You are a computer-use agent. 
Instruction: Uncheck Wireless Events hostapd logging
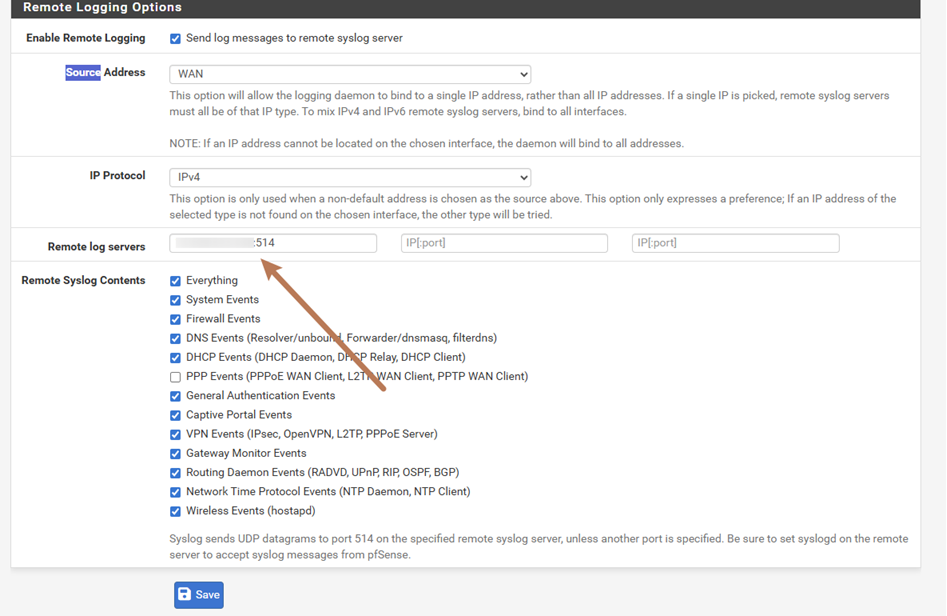pyautogui.click(x=176, y=510)
